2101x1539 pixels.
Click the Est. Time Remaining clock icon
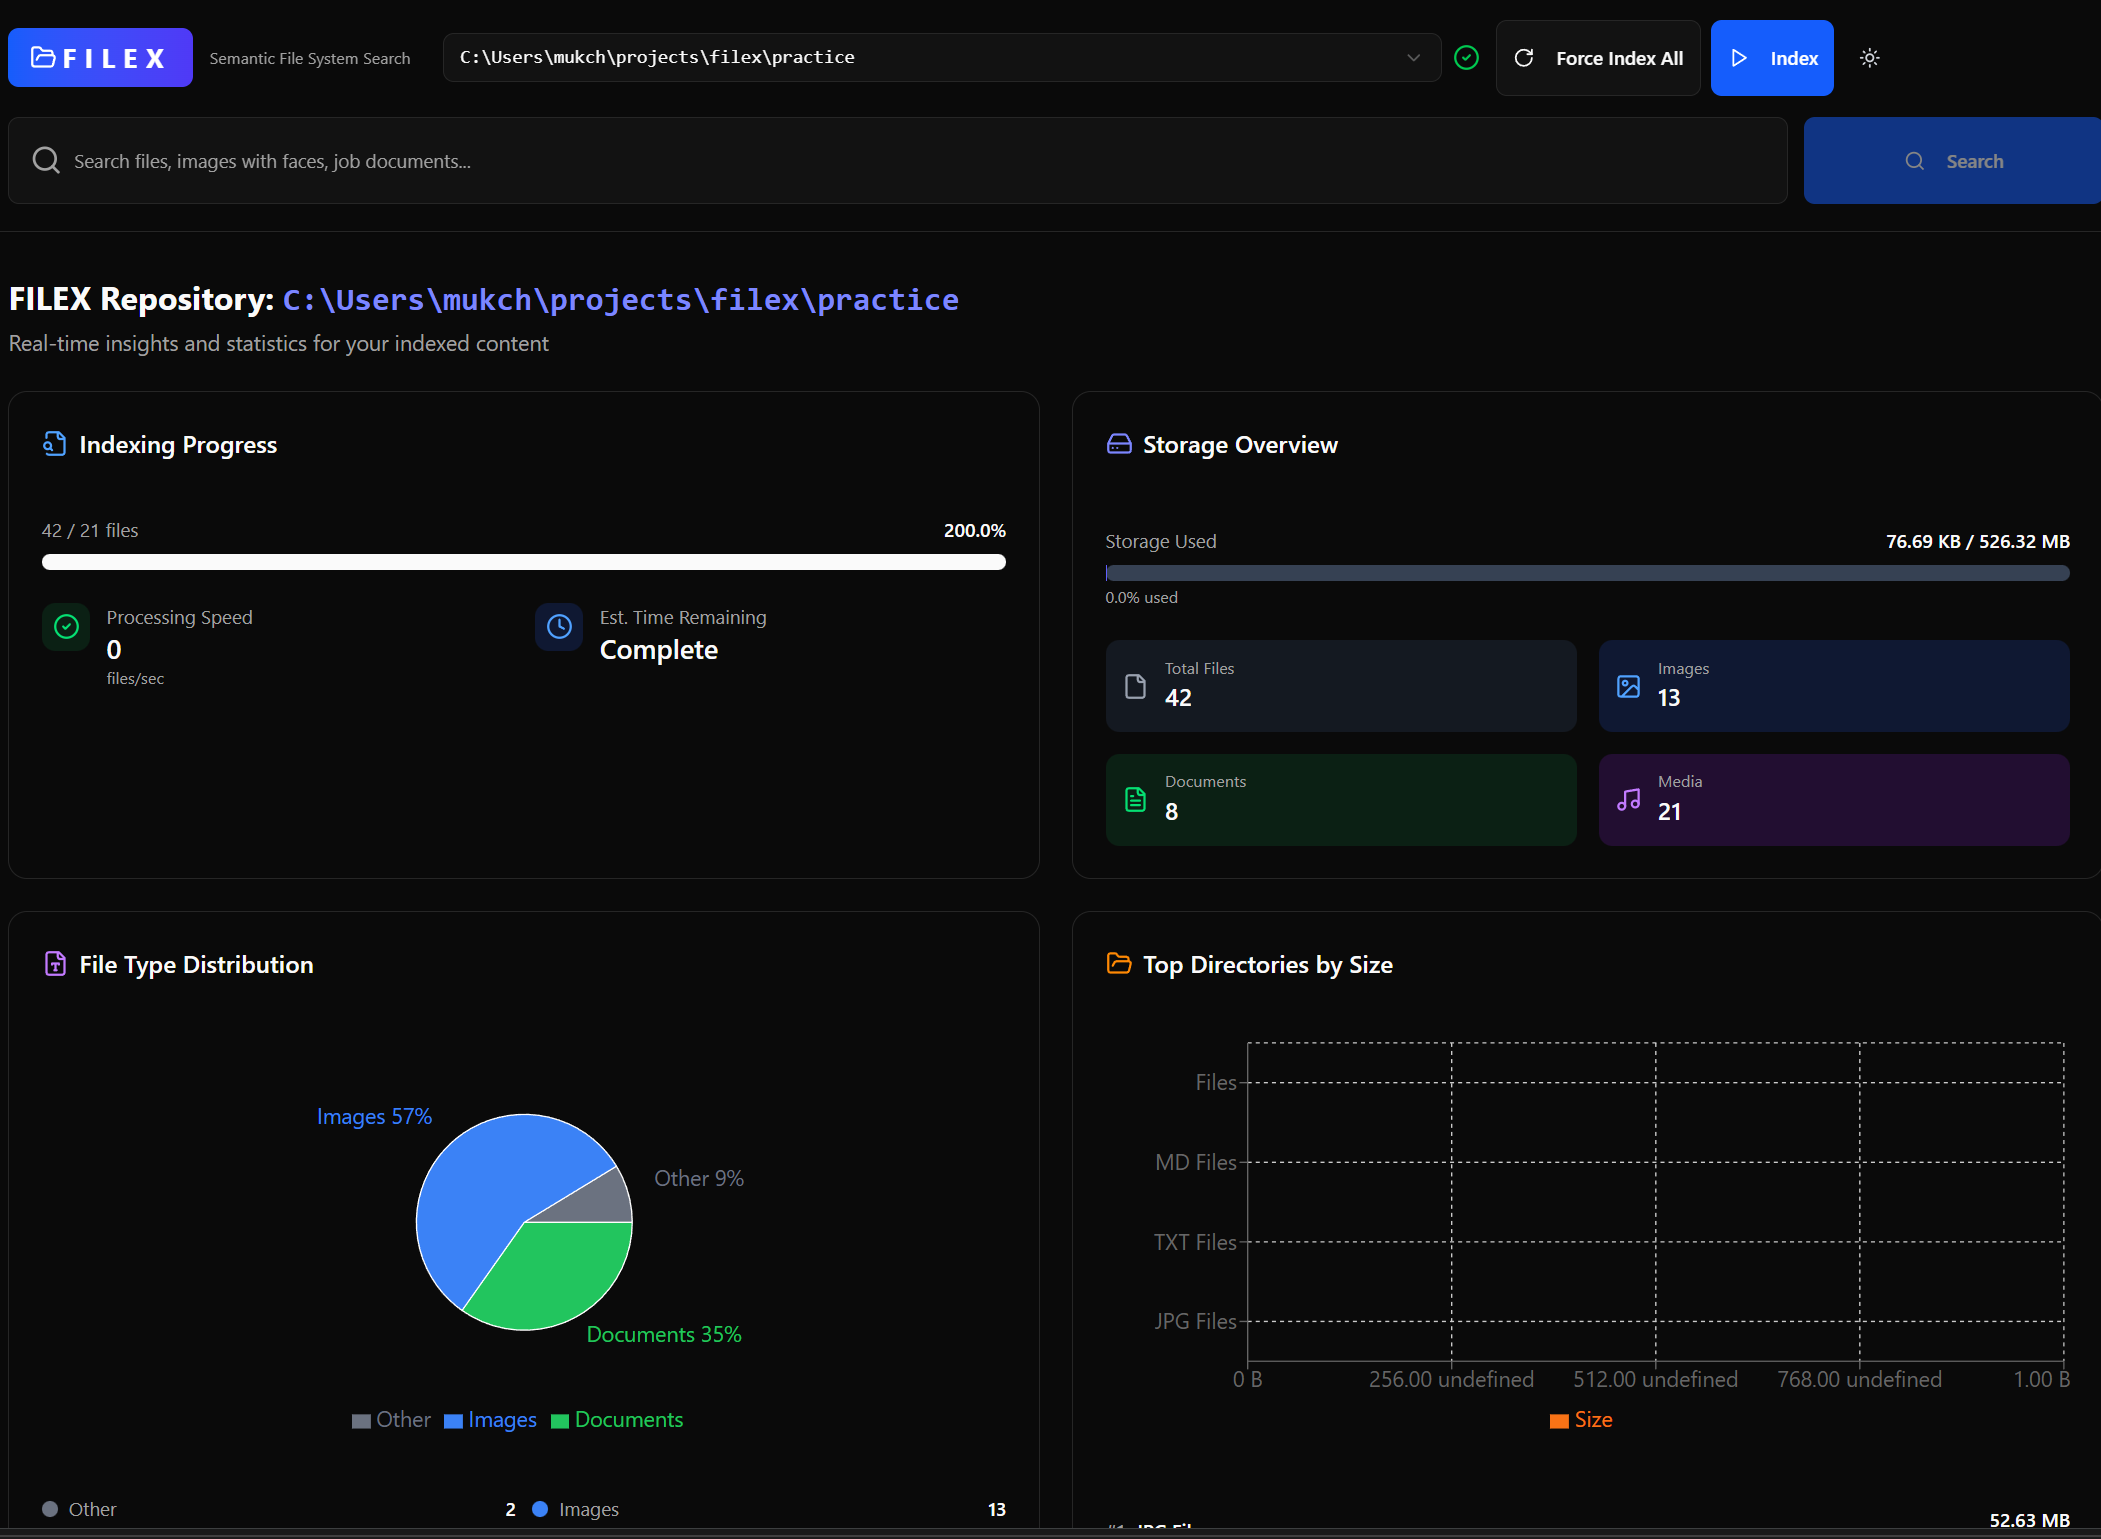click(x=559, y=627)
